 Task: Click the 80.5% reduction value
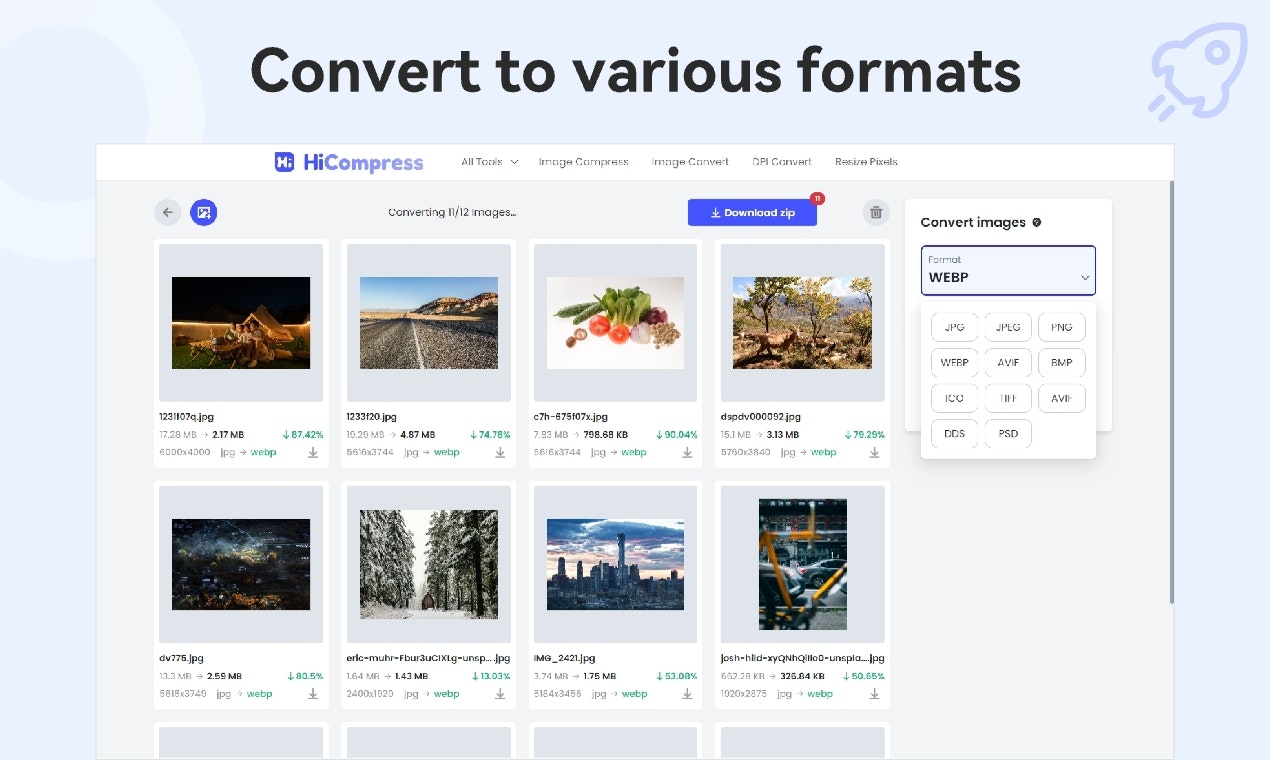(305, 676)
